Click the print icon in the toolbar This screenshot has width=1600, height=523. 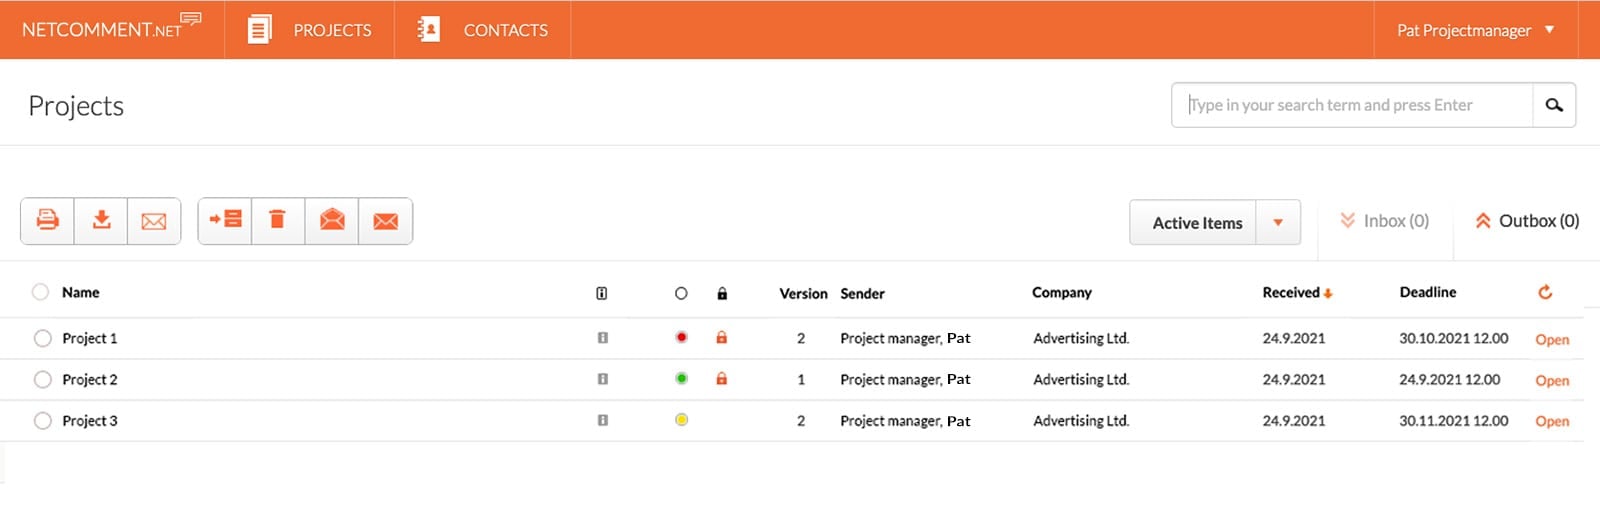coord(47,220)
